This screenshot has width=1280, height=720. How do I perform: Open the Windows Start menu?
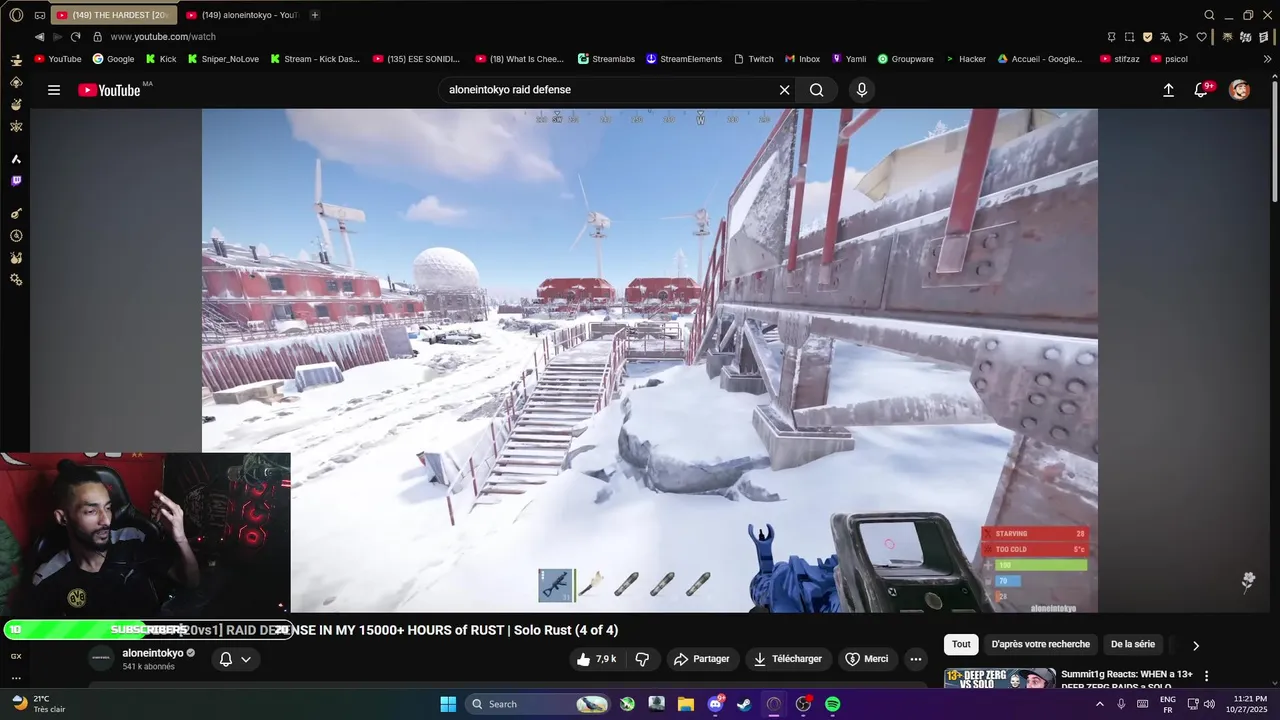448,704
